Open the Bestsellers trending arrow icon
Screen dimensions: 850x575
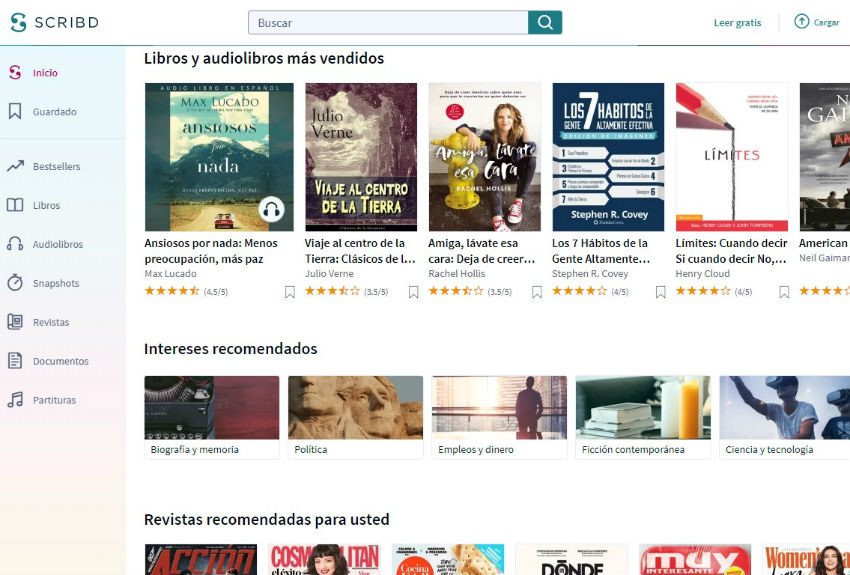[x=15, y=166]
